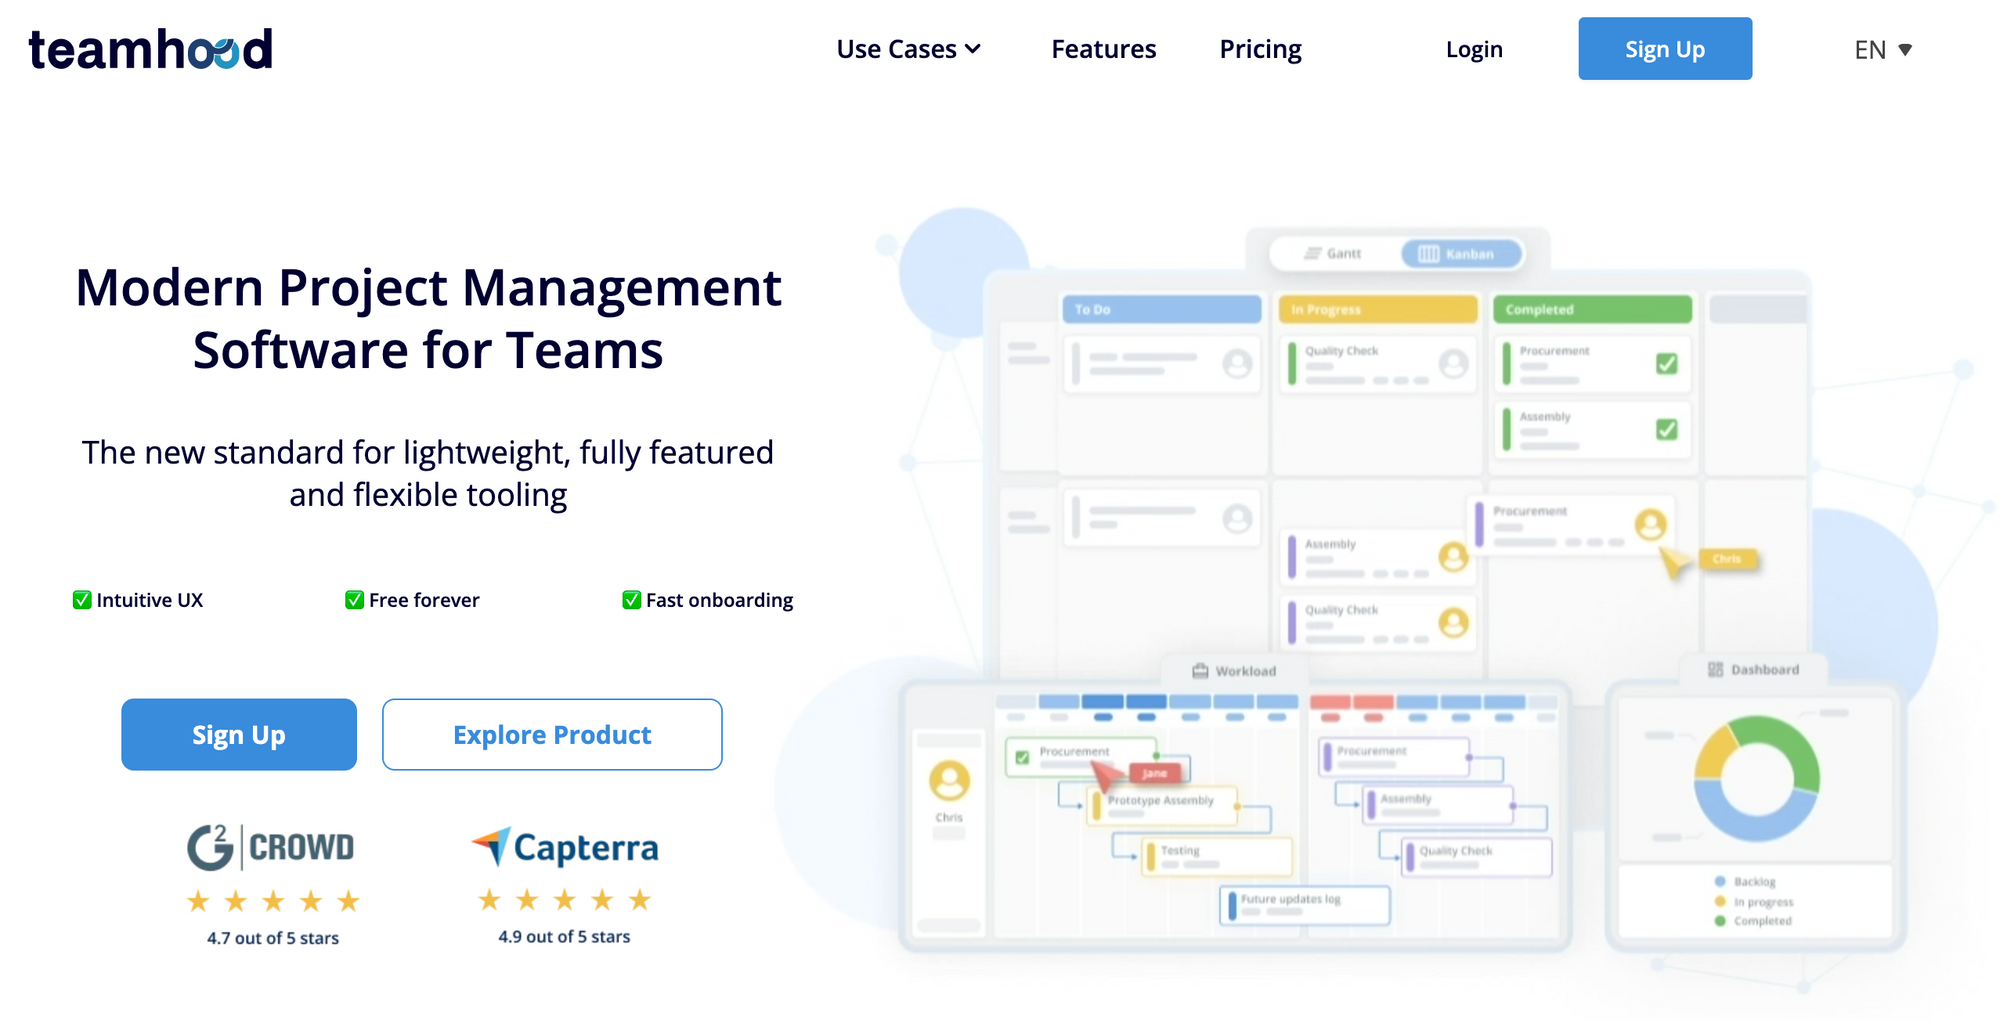Click the green Completed column header
Screen dimensions: 2000x1029
[x=1592, y=310]
